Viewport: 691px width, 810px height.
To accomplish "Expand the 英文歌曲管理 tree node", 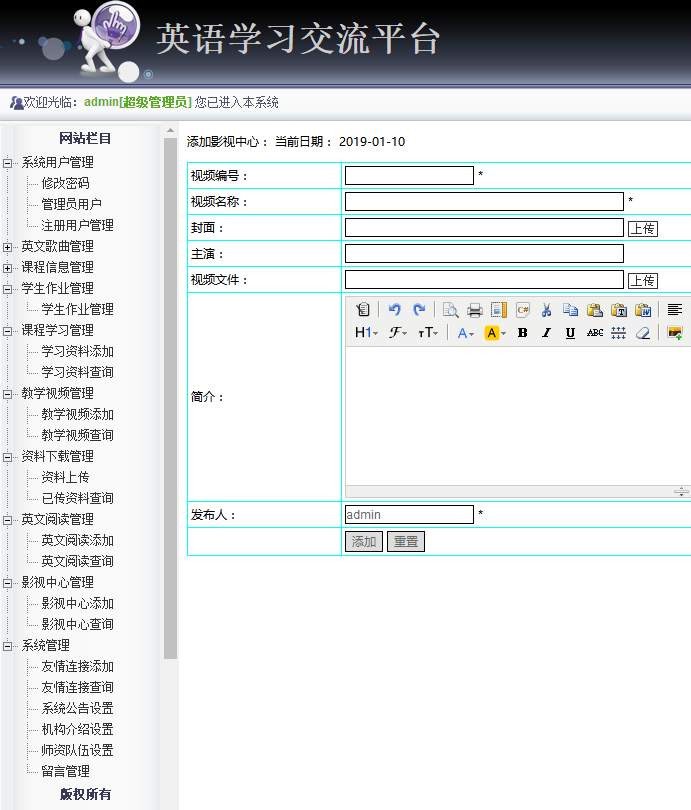I will [x=7, y=247].
